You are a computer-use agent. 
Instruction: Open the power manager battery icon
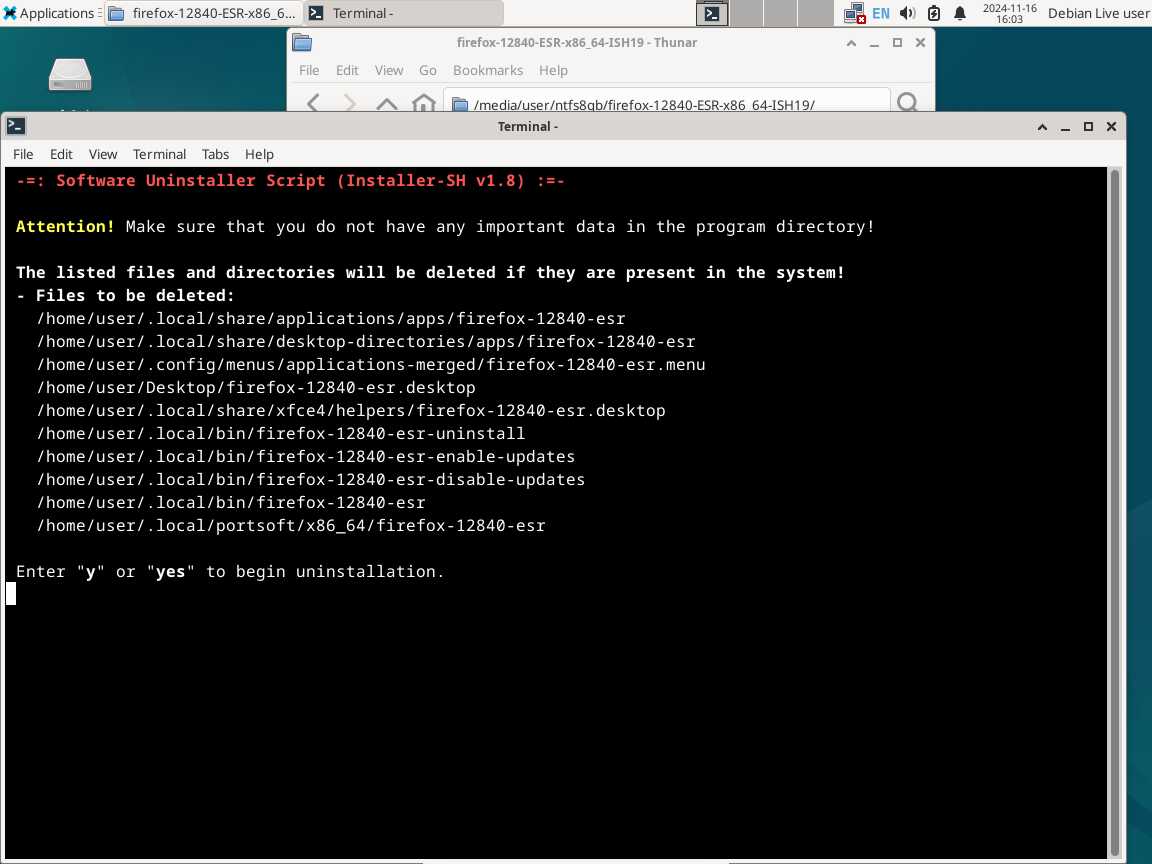934,13
